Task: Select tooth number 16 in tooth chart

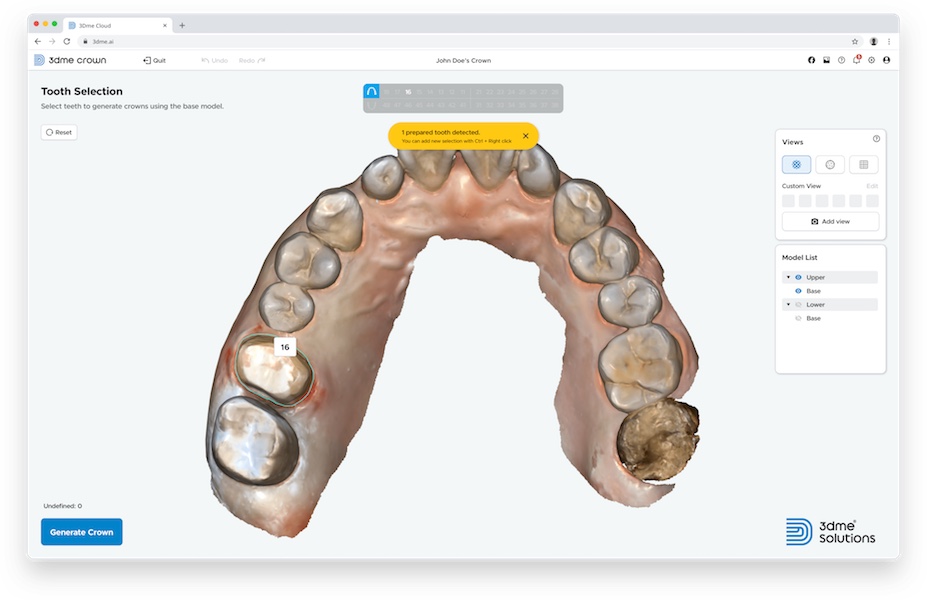Action: click(408, 91)
